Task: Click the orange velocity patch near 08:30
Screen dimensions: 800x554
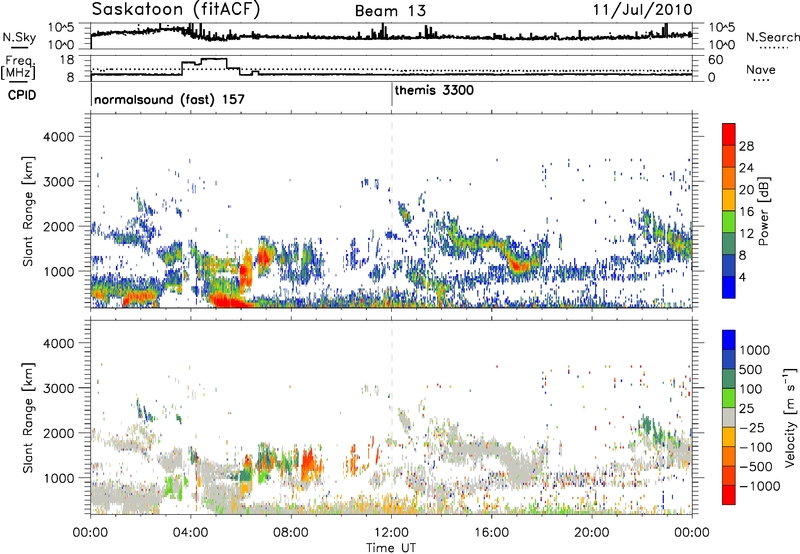Action: coord(311,464)
